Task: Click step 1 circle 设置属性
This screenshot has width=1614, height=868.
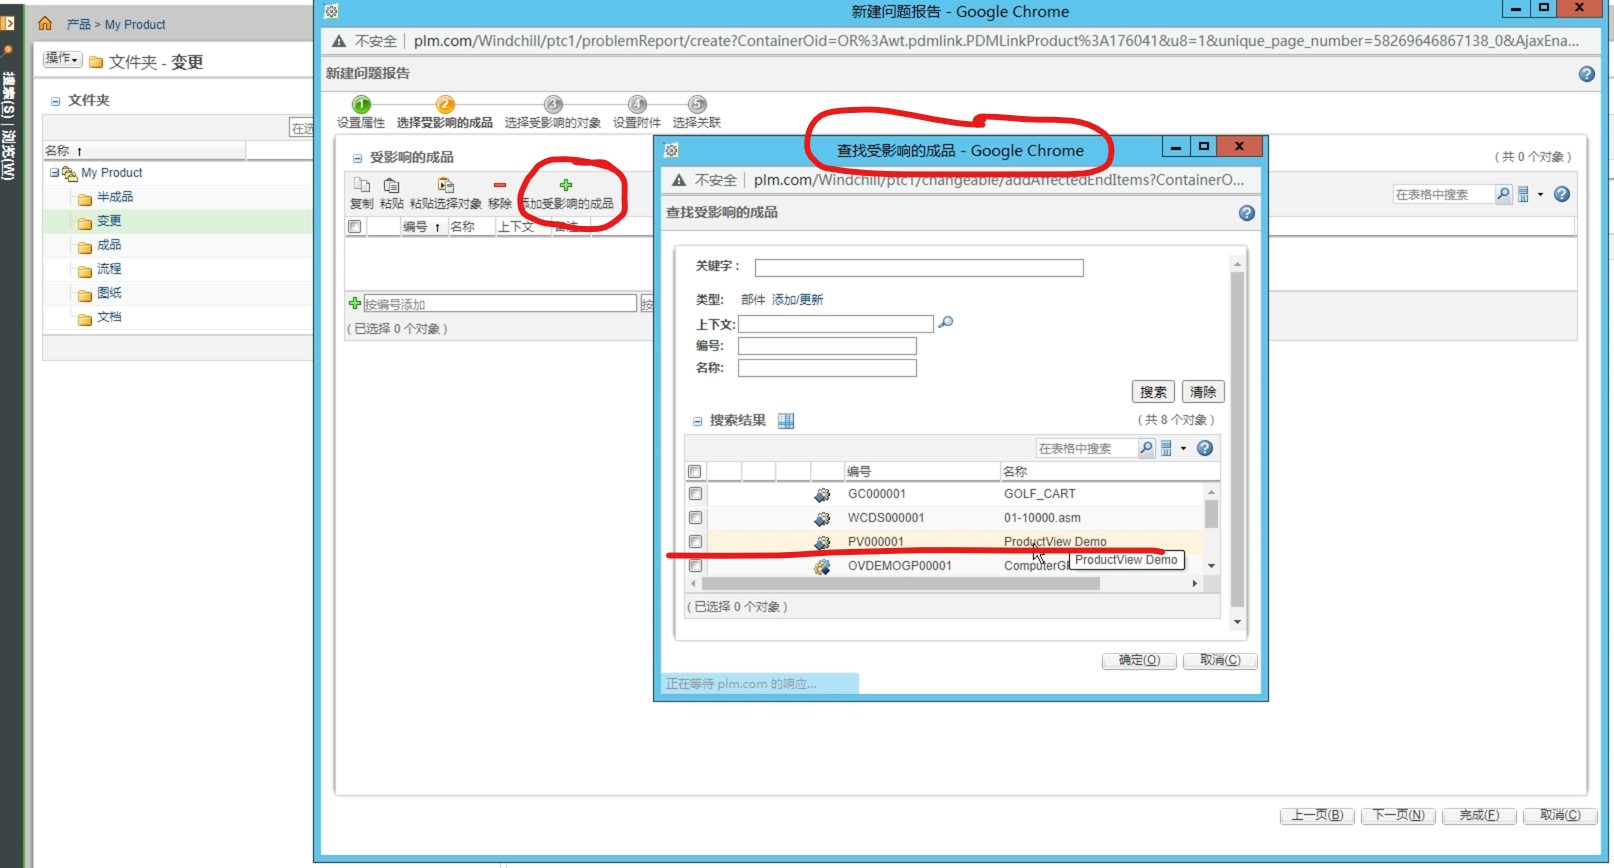Action: 362,104
